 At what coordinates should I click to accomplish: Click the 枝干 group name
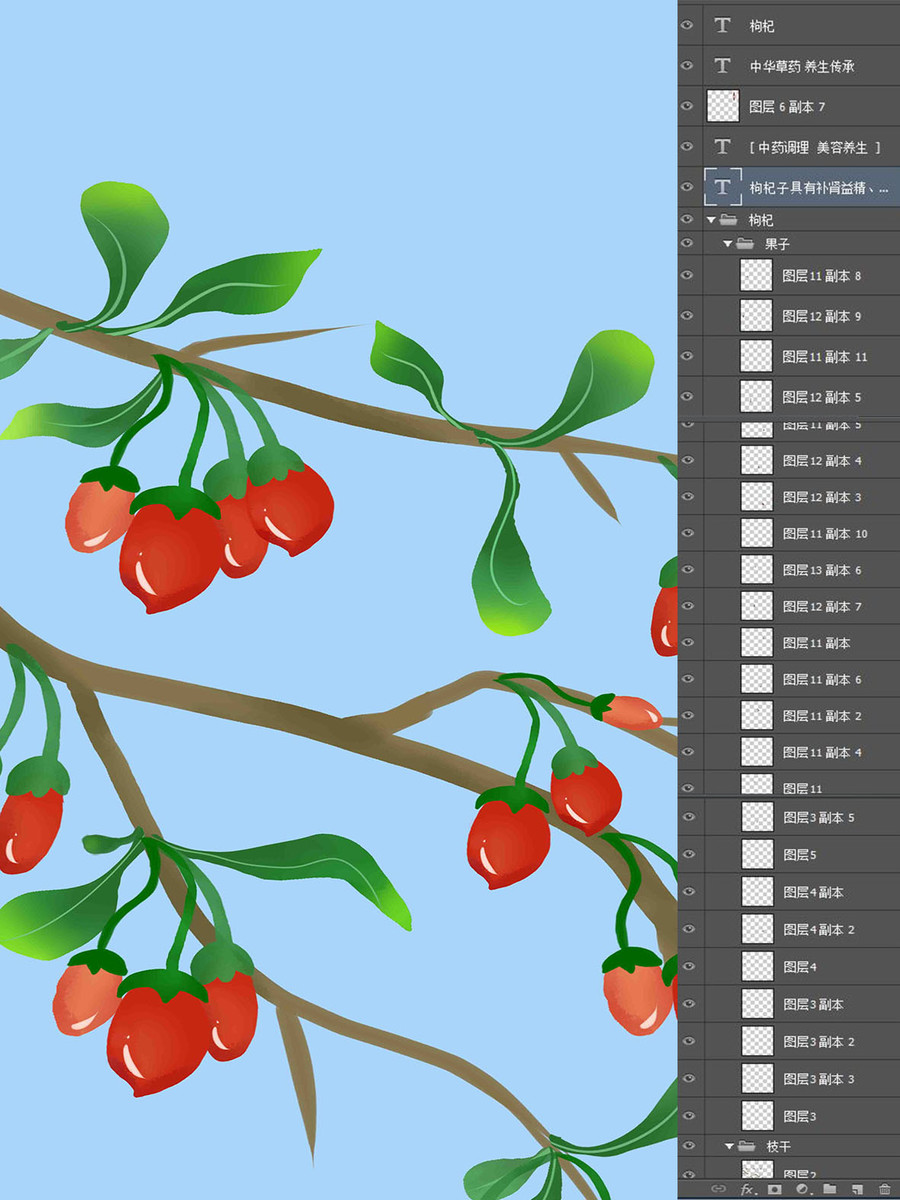point(779,1146)
